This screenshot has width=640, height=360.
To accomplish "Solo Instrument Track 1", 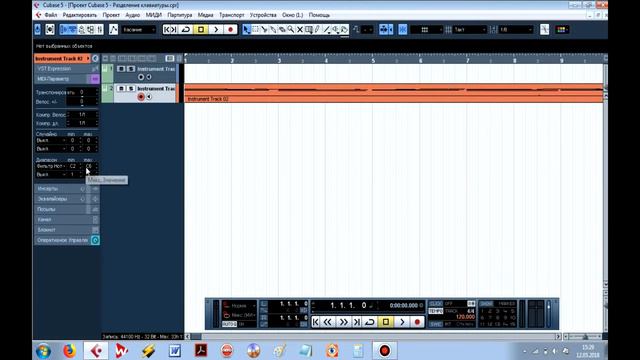I will [x=131, y=69].
